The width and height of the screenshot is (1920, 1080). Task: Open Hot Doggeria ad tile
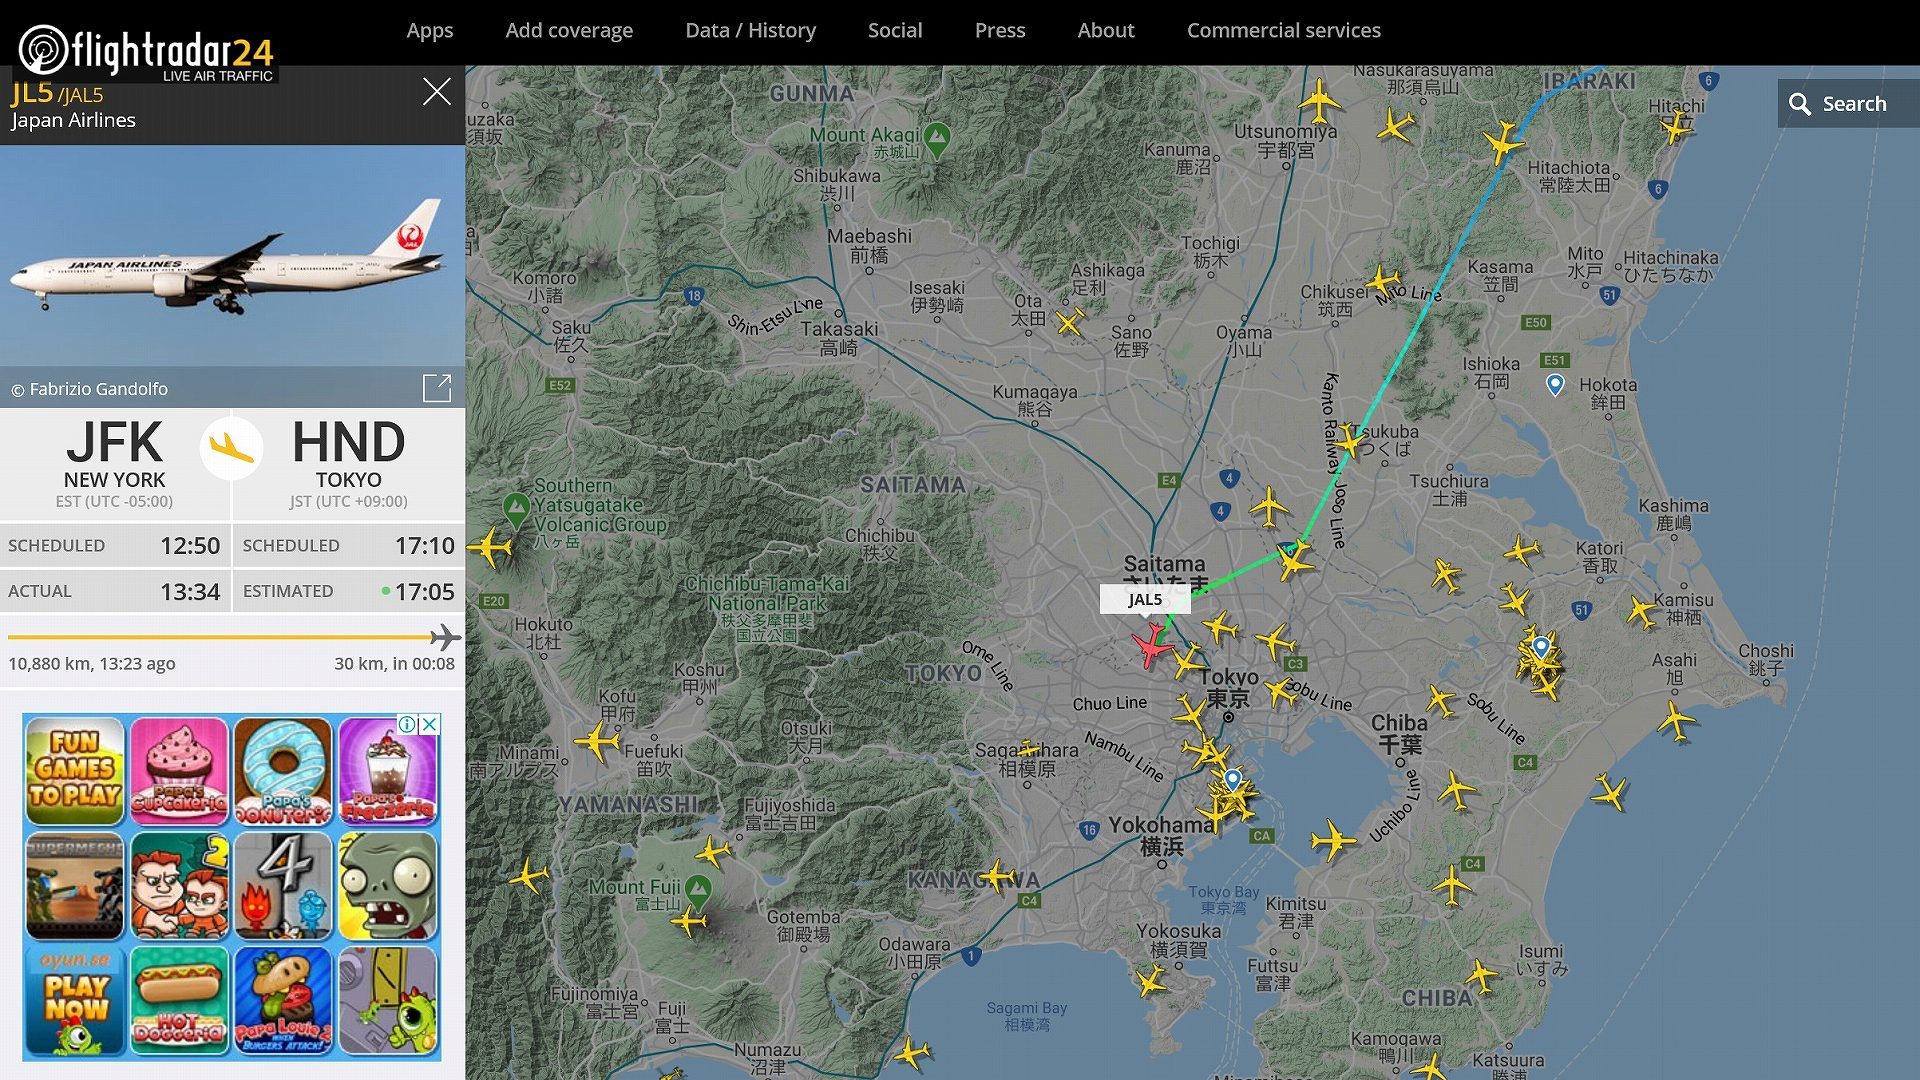pos(180,1001)
